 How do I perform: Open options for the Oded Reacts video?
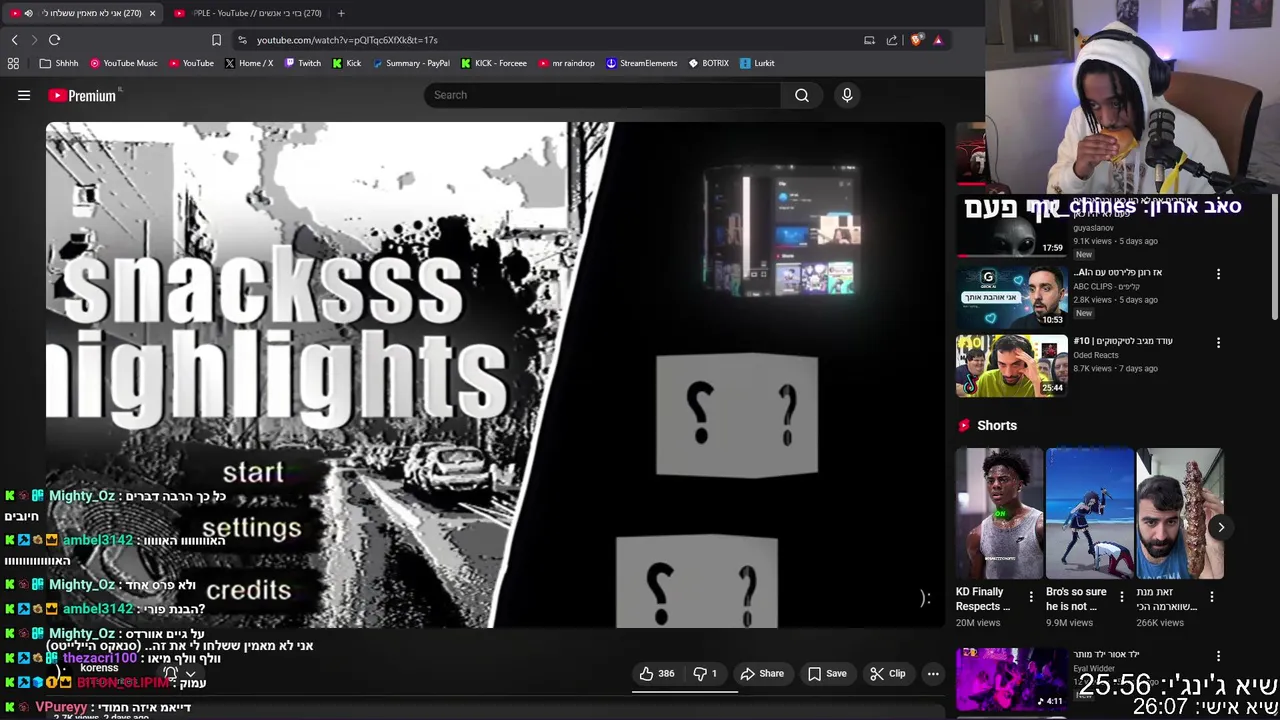click(x=1218, y=343)
